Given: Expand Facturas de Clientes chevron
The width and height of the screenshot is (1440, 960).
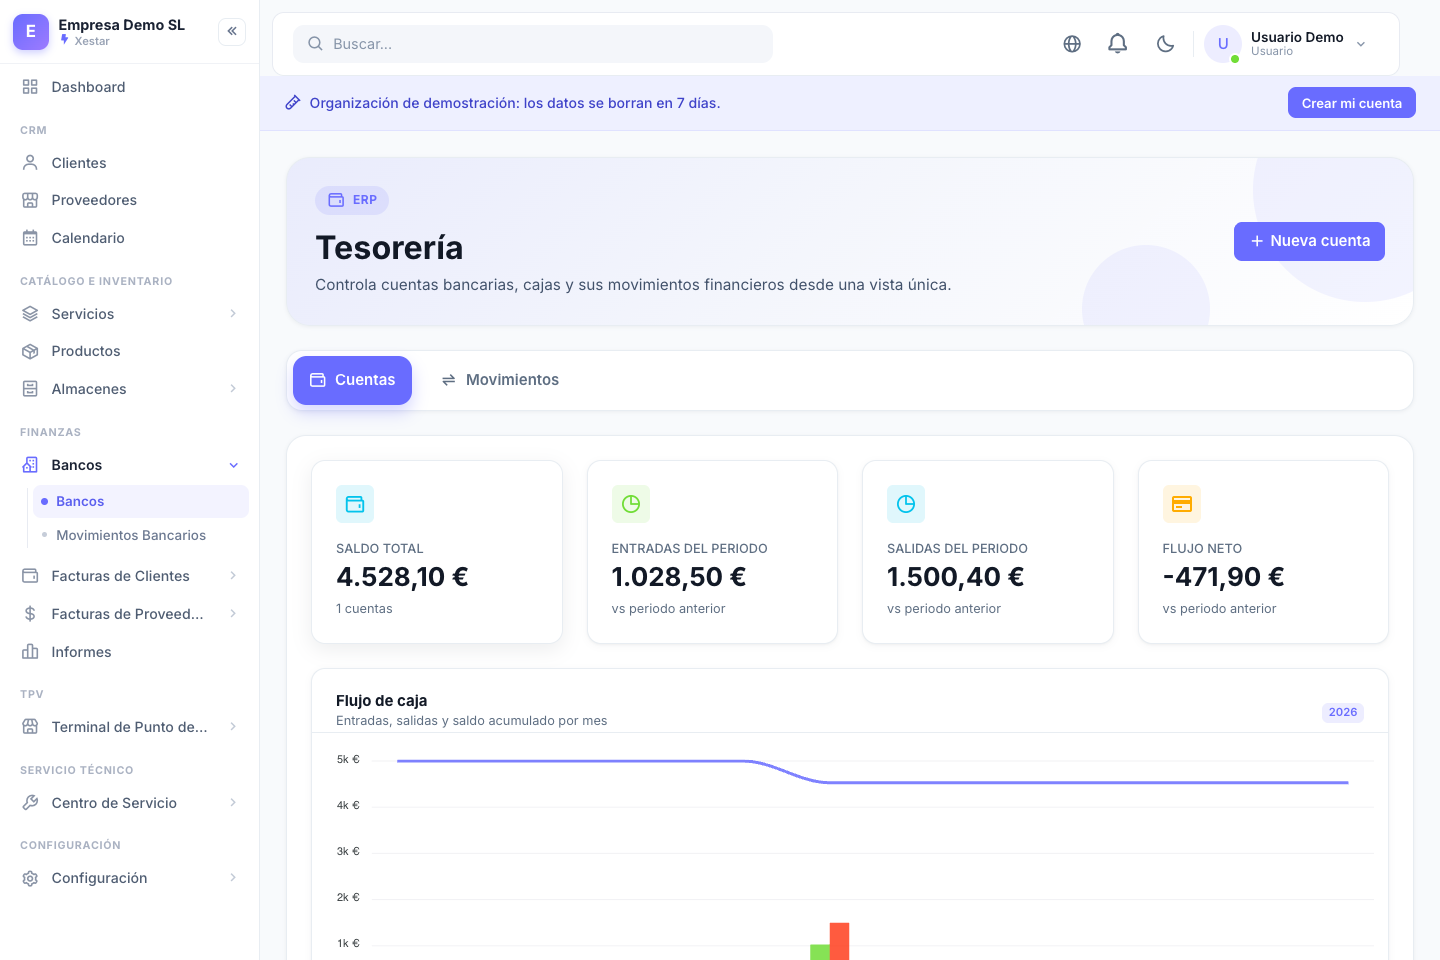Looking at the screenshot, I should (233, 576).
